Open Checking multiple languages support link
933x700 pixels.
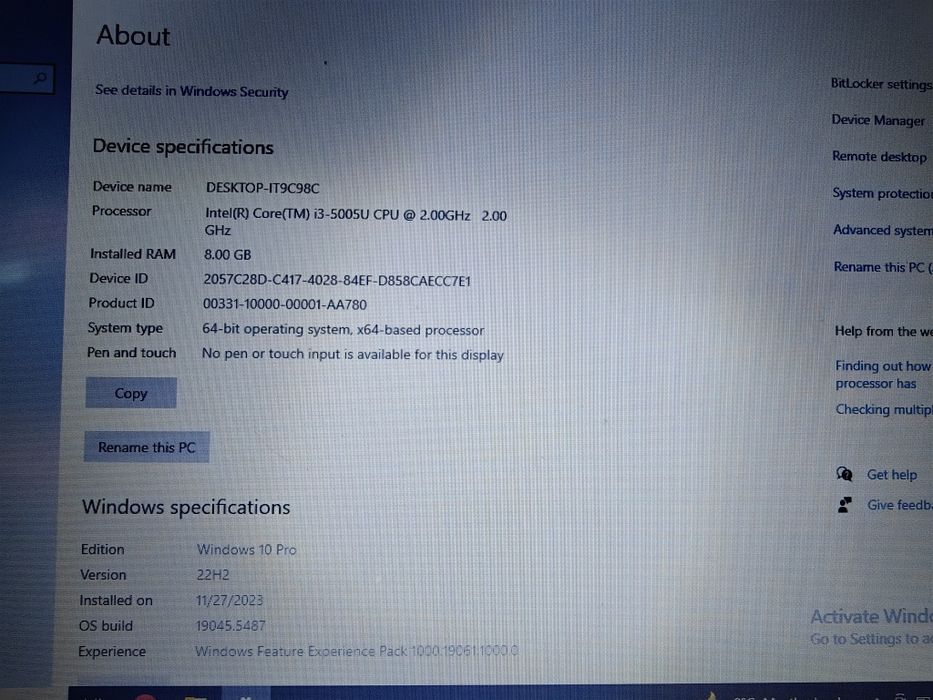883,410
